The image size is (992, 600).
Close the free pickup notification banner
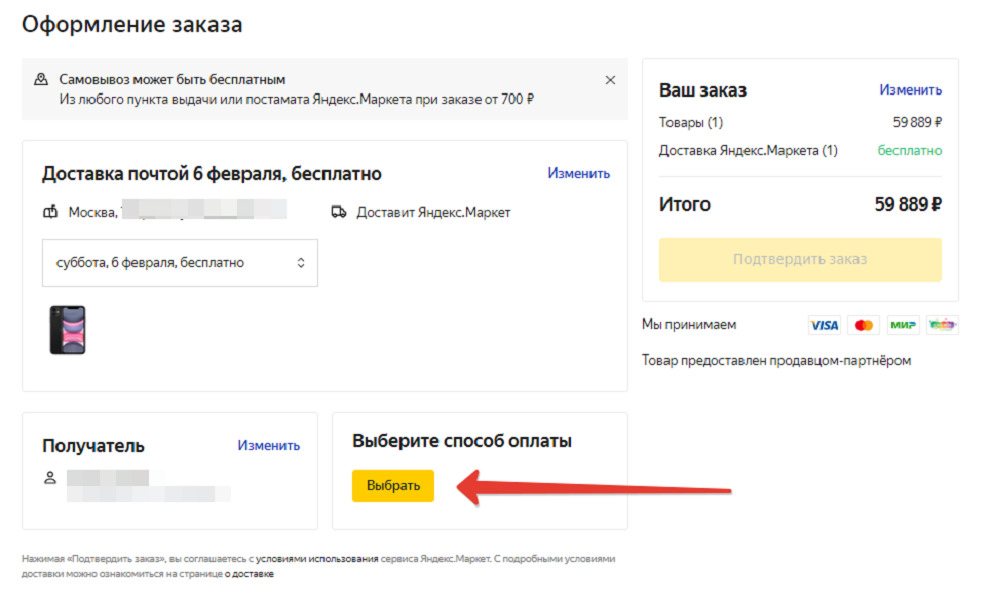click(610, 80)
